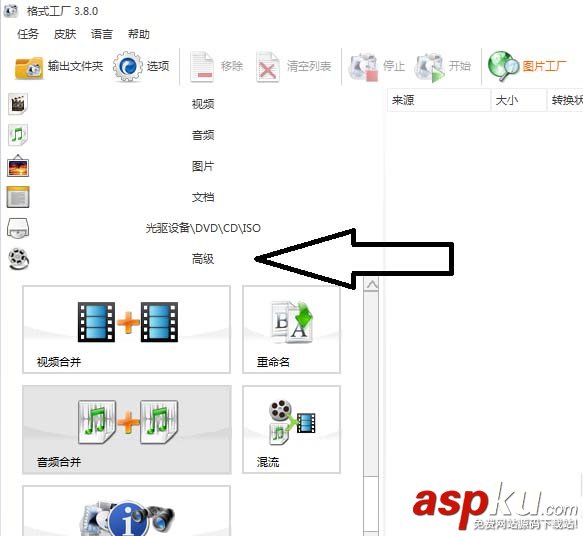Click the Format Factory title bar icon
Viewport: 583px width, 536px height.
11,11
